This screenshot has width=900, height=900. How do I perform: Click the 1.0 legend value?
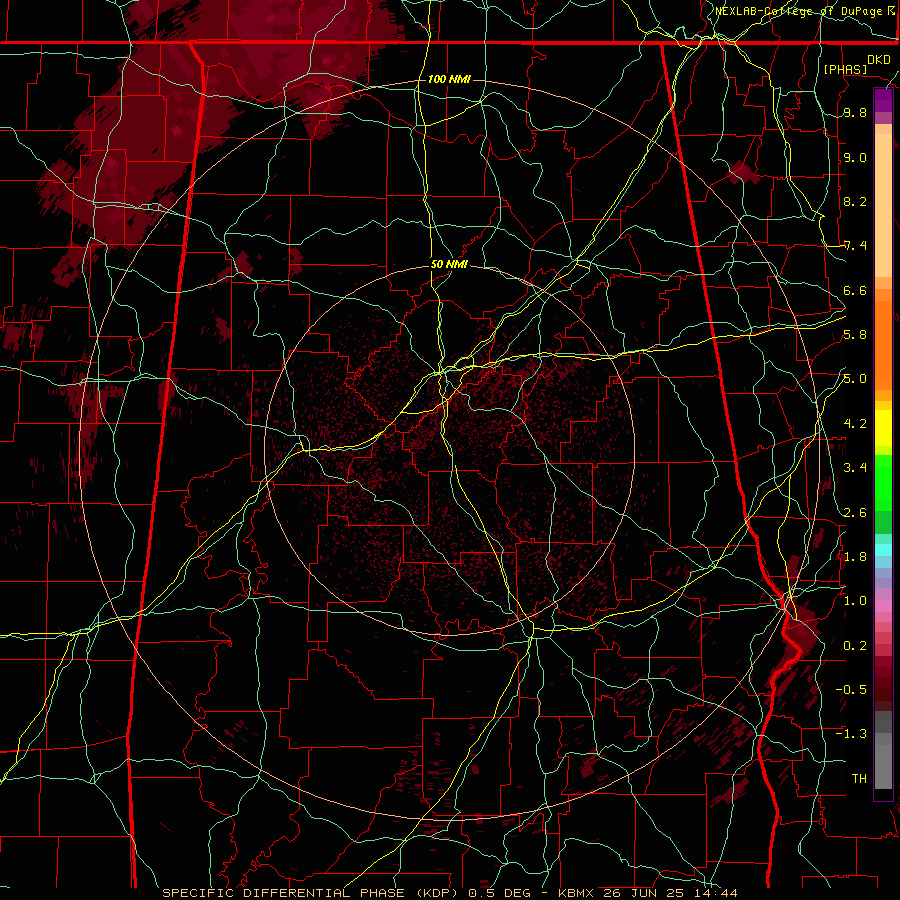coord(855,601)
